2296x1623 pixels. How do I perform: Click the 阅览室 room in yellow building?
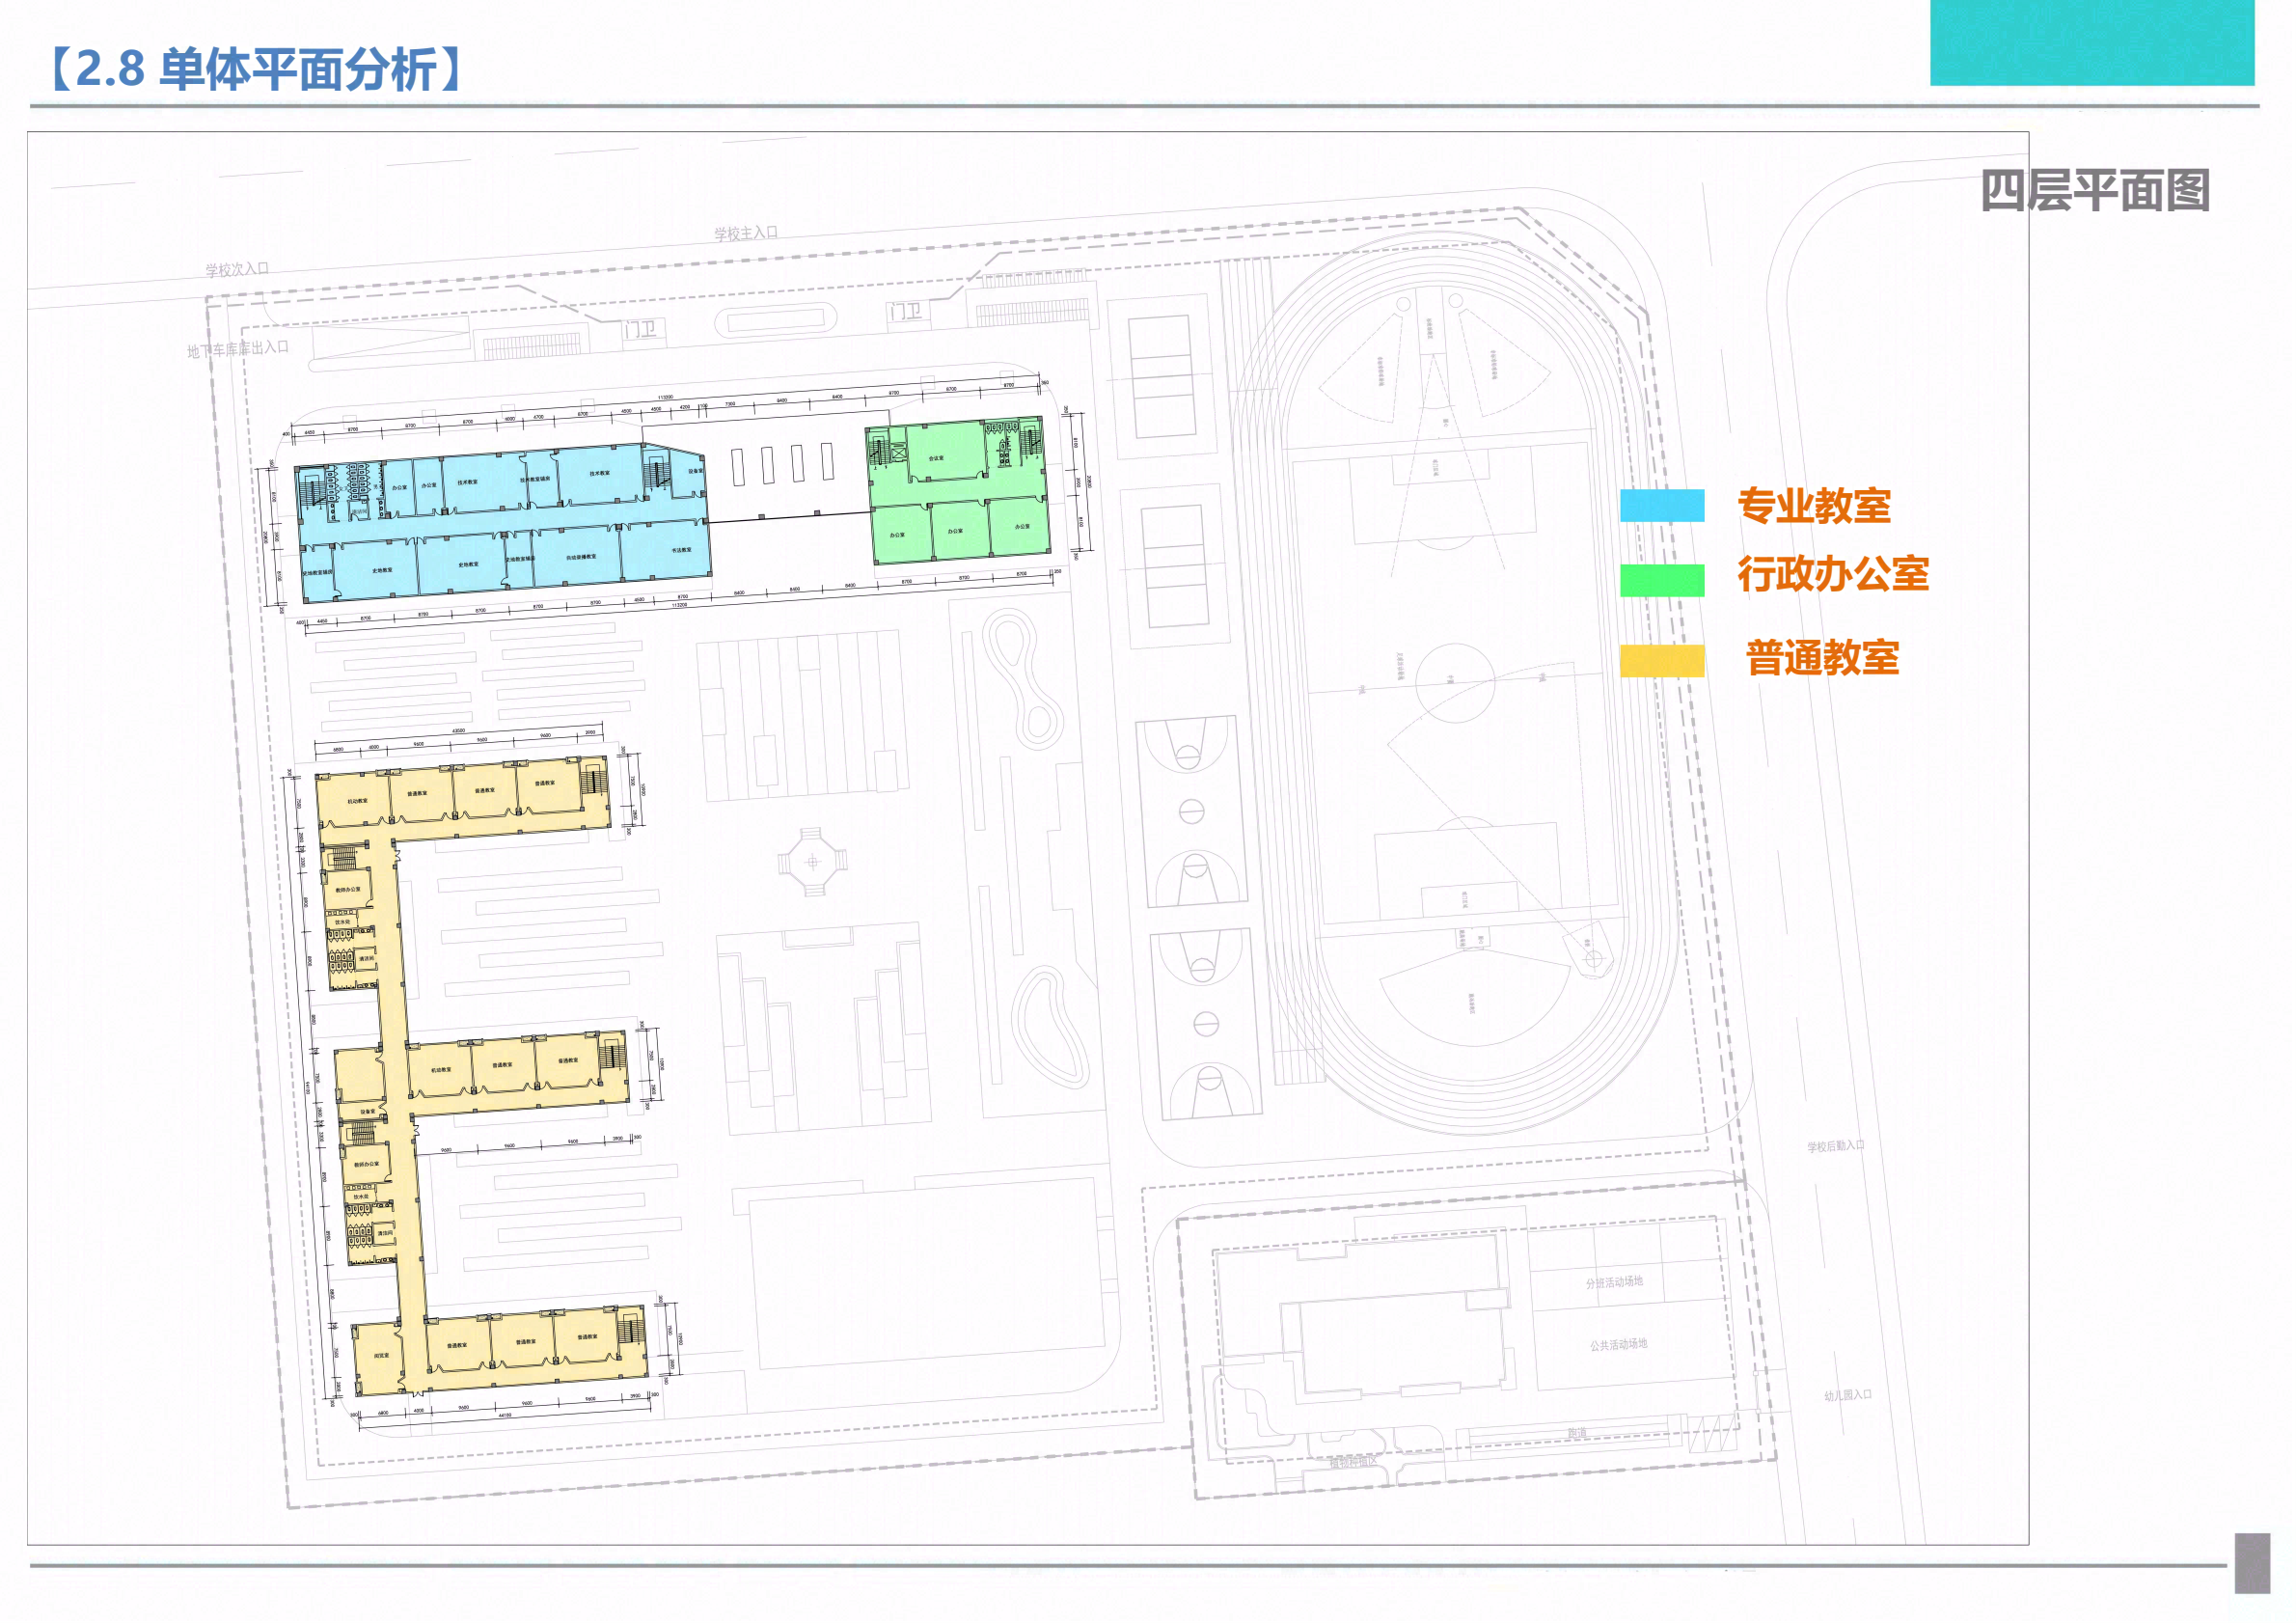click(381, 1356)
